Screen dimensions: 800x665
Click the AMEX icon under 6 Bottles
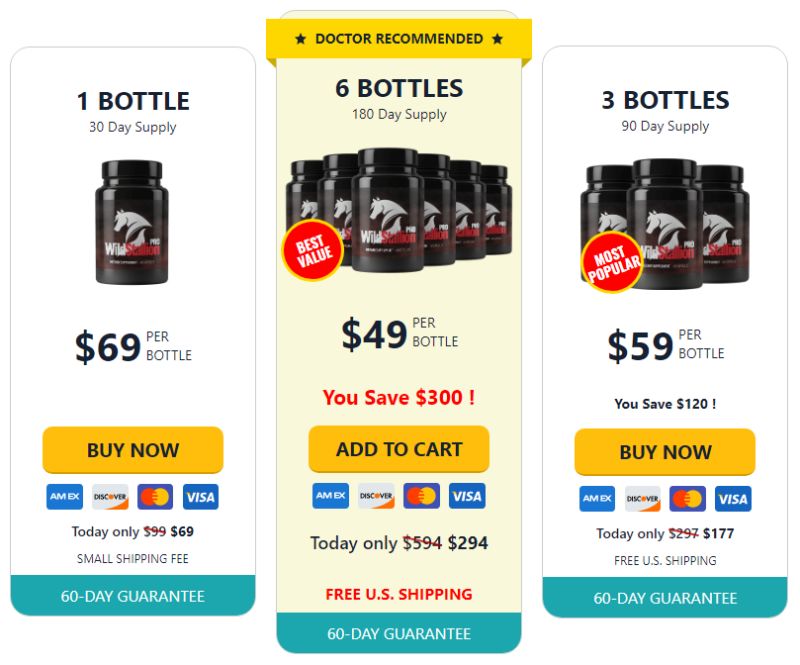(x=331, y=496)
